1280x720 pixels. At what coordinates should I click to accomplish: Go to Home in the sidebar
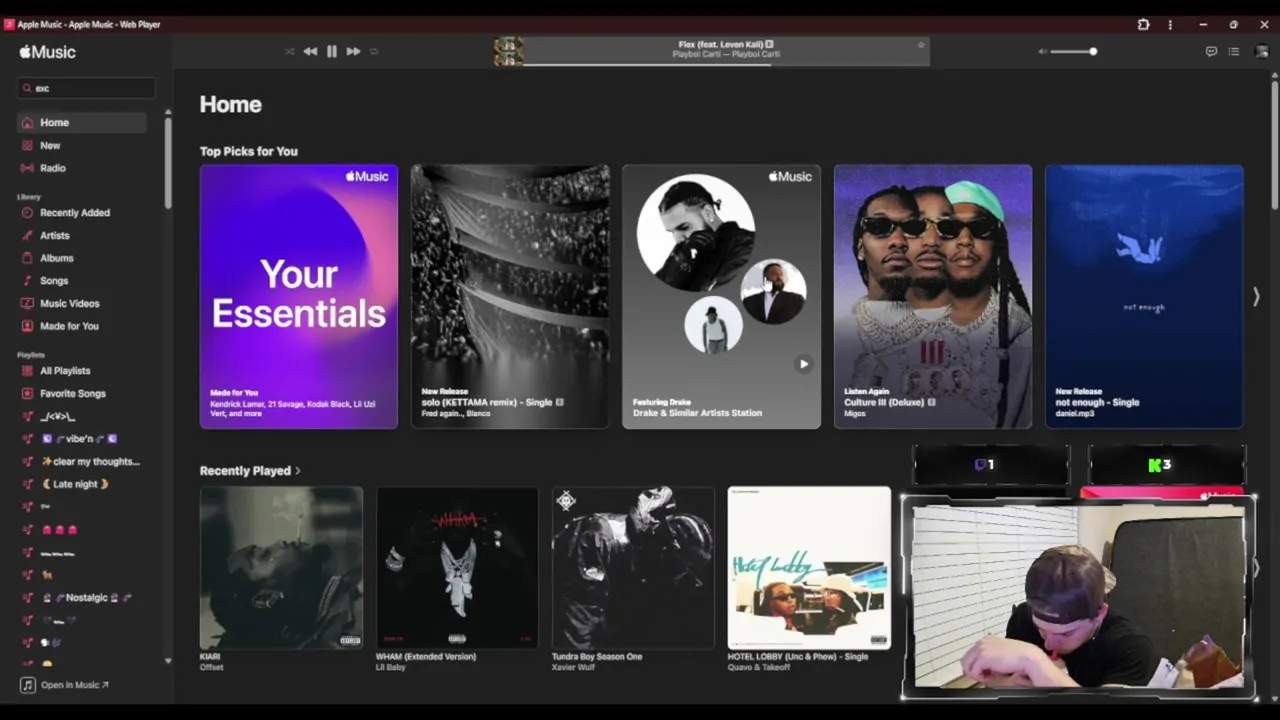pyautogui.click(x=82, y=122)
